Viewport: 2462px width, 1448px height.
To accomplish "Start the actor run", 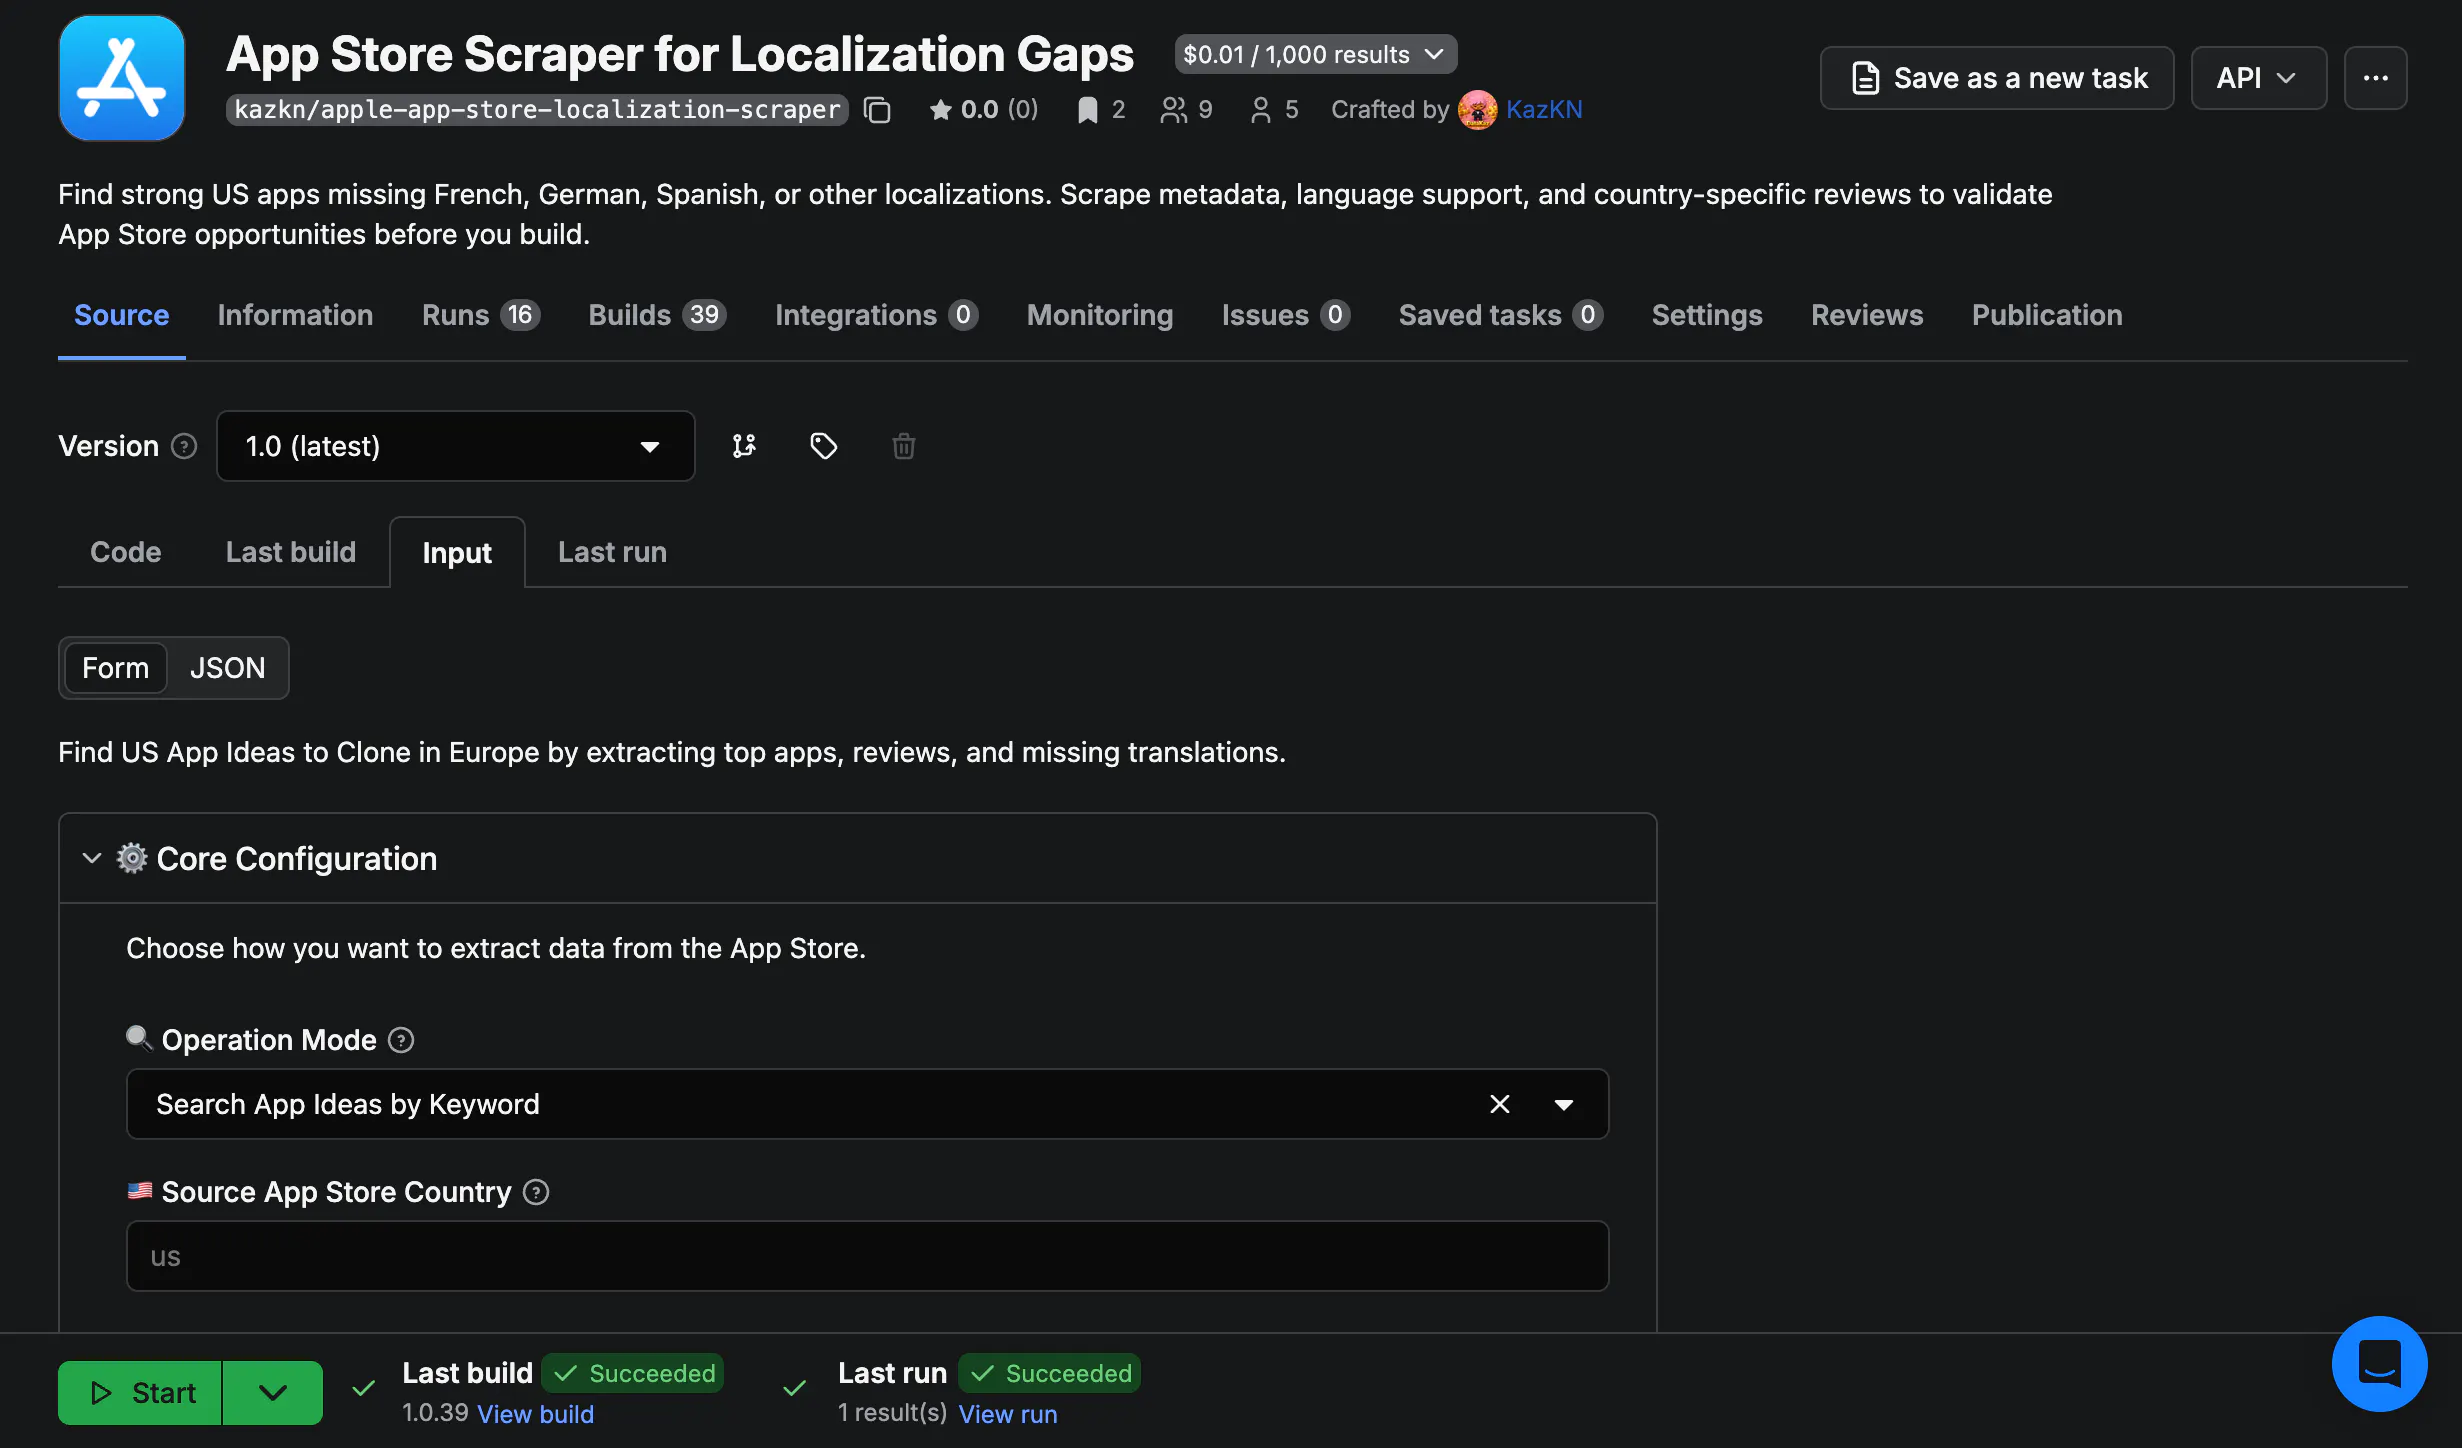I will click(x=140, y=1392).
